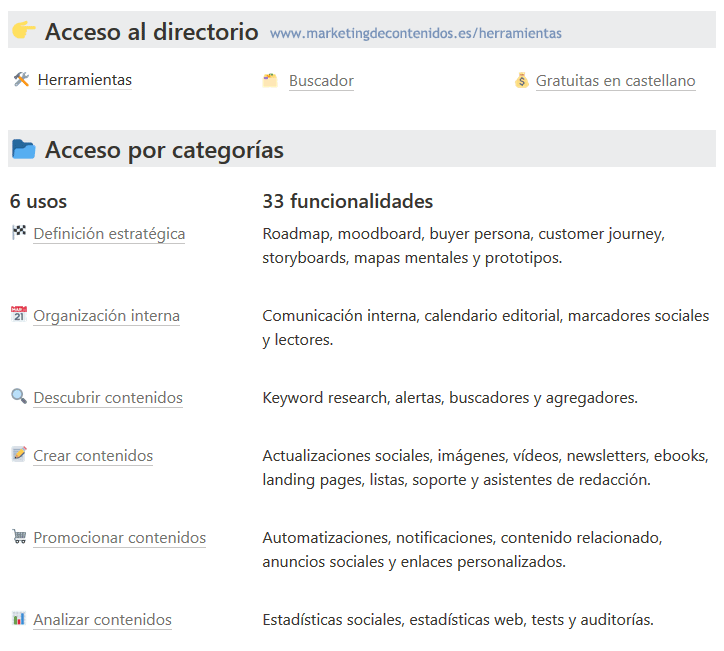This screenshot has width=724, height=651.
Task: Visit the Analizar contenidos category
Action: click(x=103, y=620)
